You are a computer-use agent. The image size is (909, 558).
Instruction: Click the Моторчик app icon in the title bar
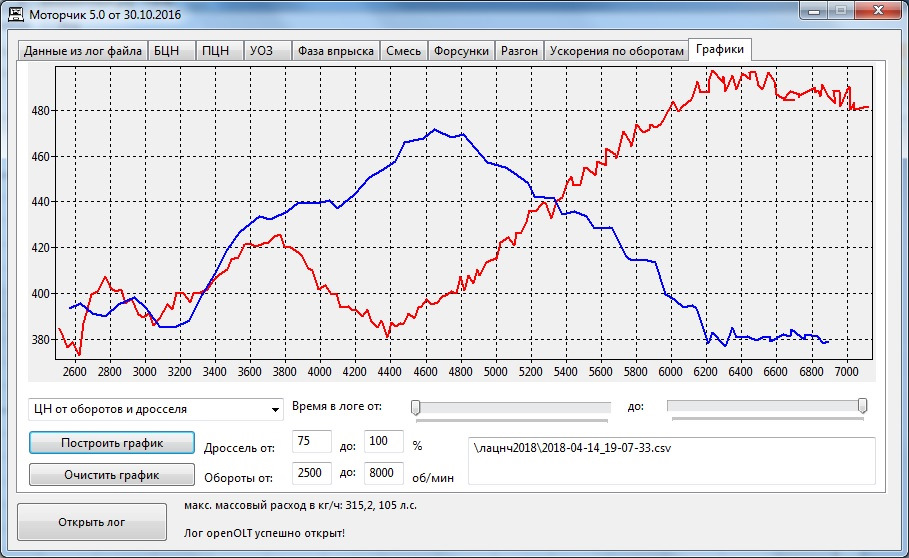17,14
